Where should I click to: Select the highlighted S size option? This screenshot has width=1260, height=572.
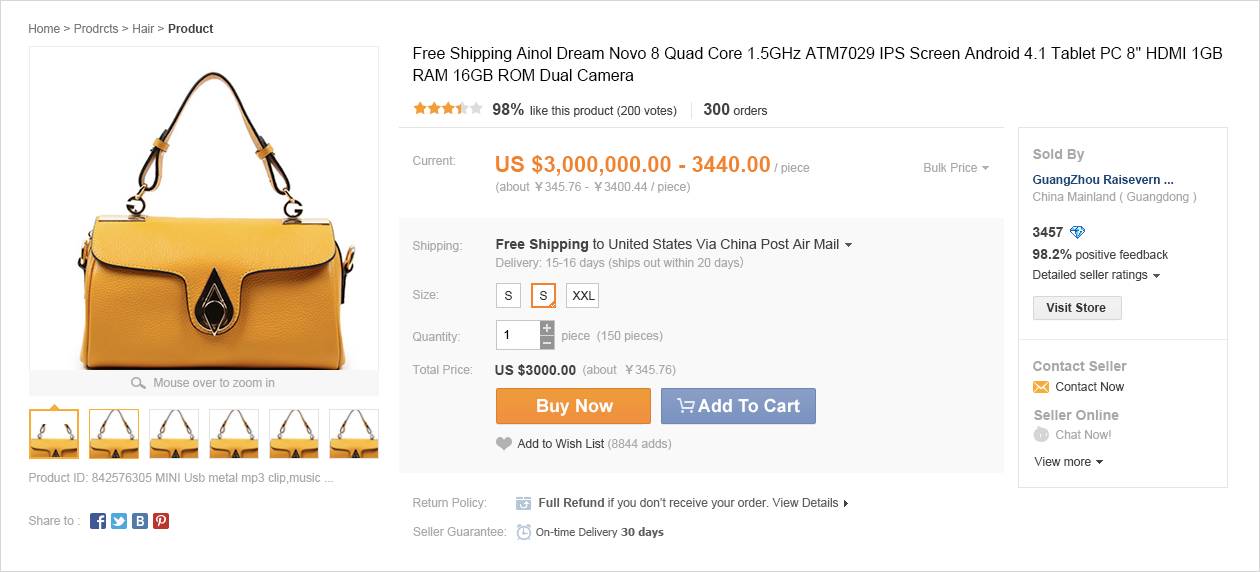[x=544, y=296]
